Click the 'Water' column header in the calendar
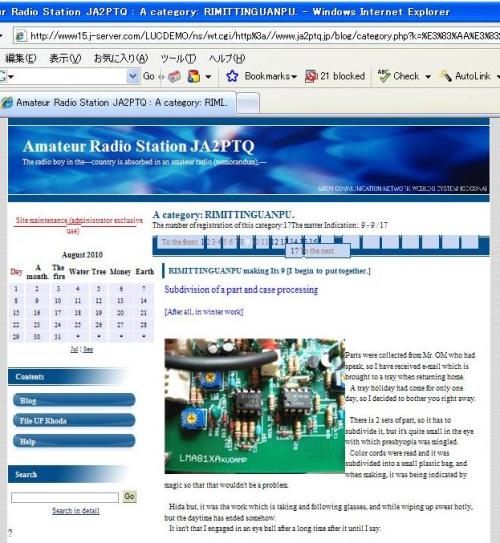Screen dimensions: 500x543 tap(79, 272)
